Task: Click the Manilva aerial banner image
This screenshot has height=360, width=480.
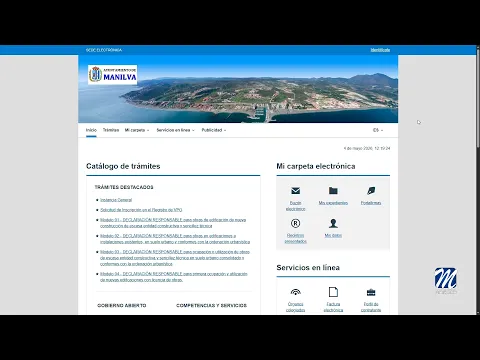Action: pos(238,89)
